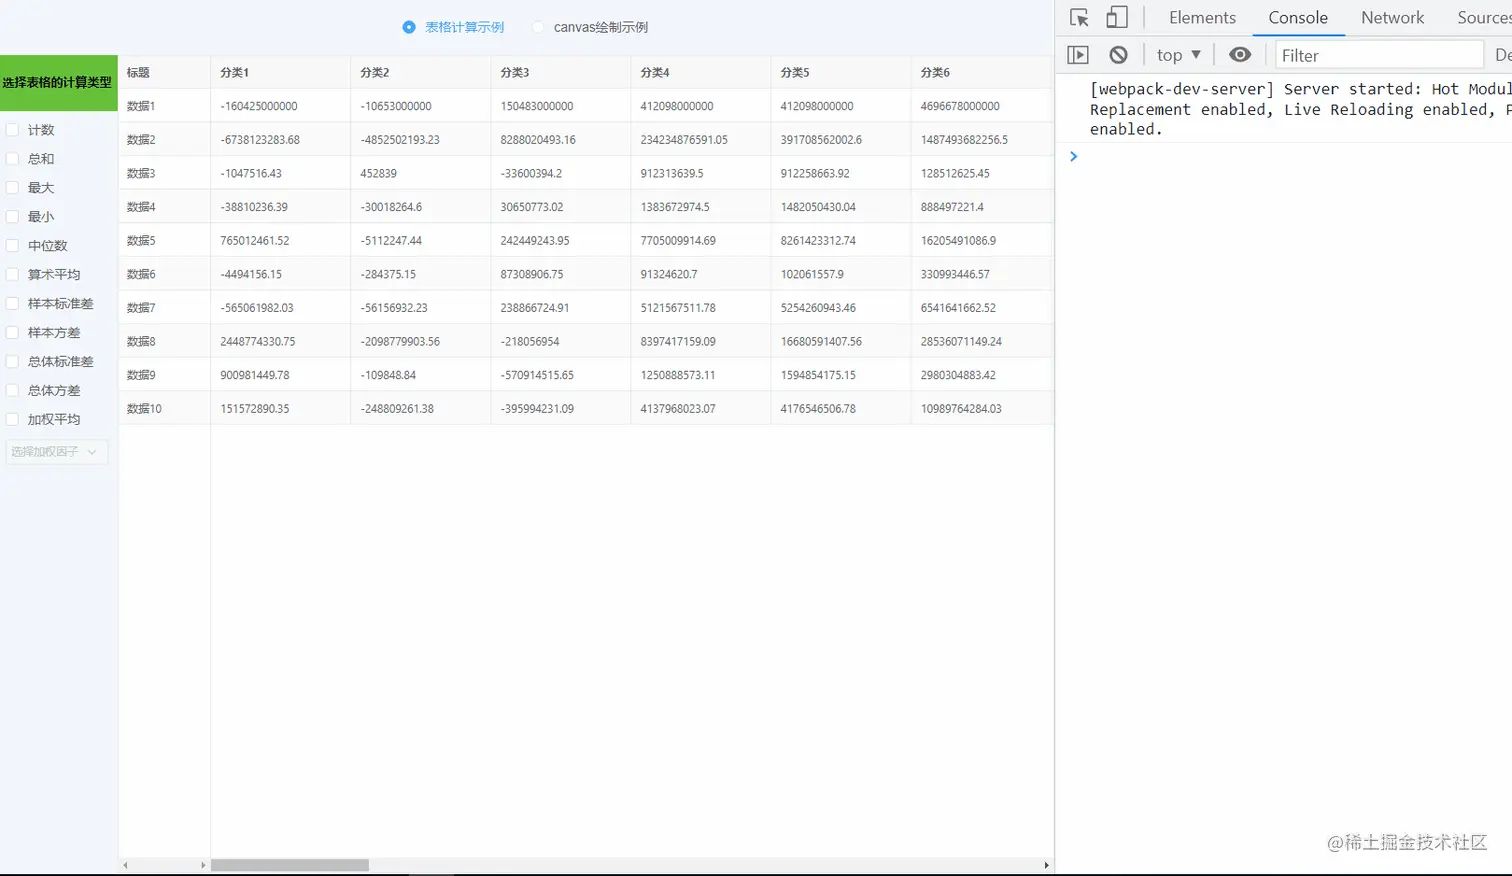The width and height of the screenshot is (1512, 876).
Task: Select the 表格计算示例 radio button
Action: [x=409, y=27]
